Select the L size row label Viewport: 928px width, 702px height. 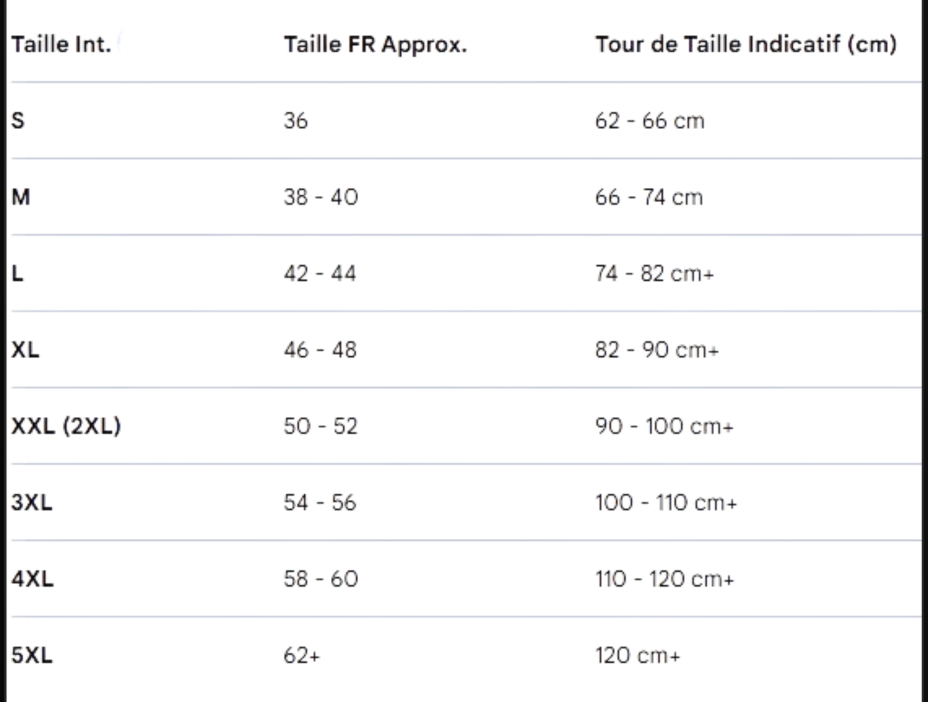pos(16,274)
